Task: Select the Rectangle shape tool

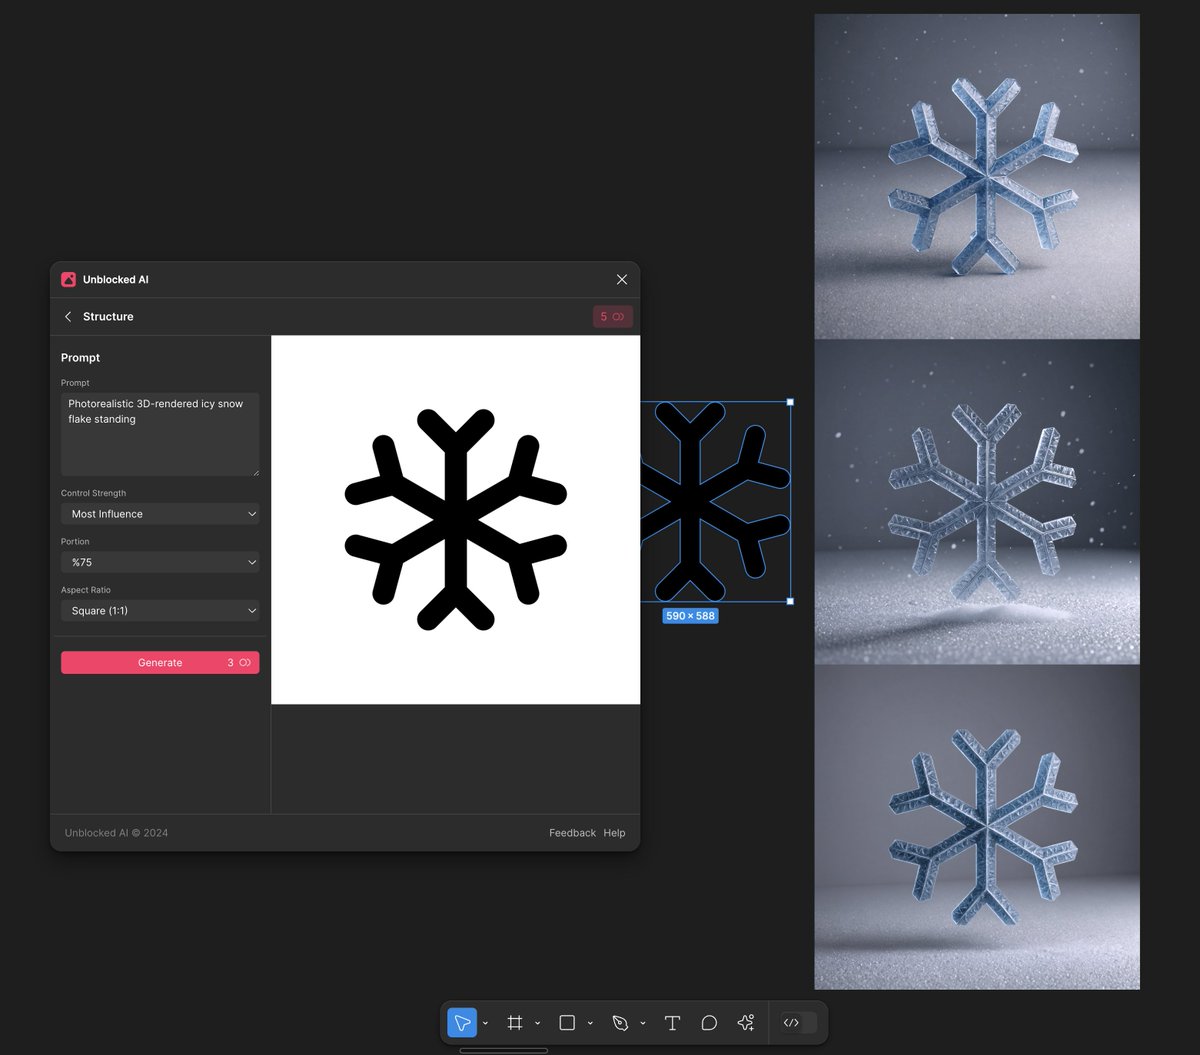Action: (567, 1023)
